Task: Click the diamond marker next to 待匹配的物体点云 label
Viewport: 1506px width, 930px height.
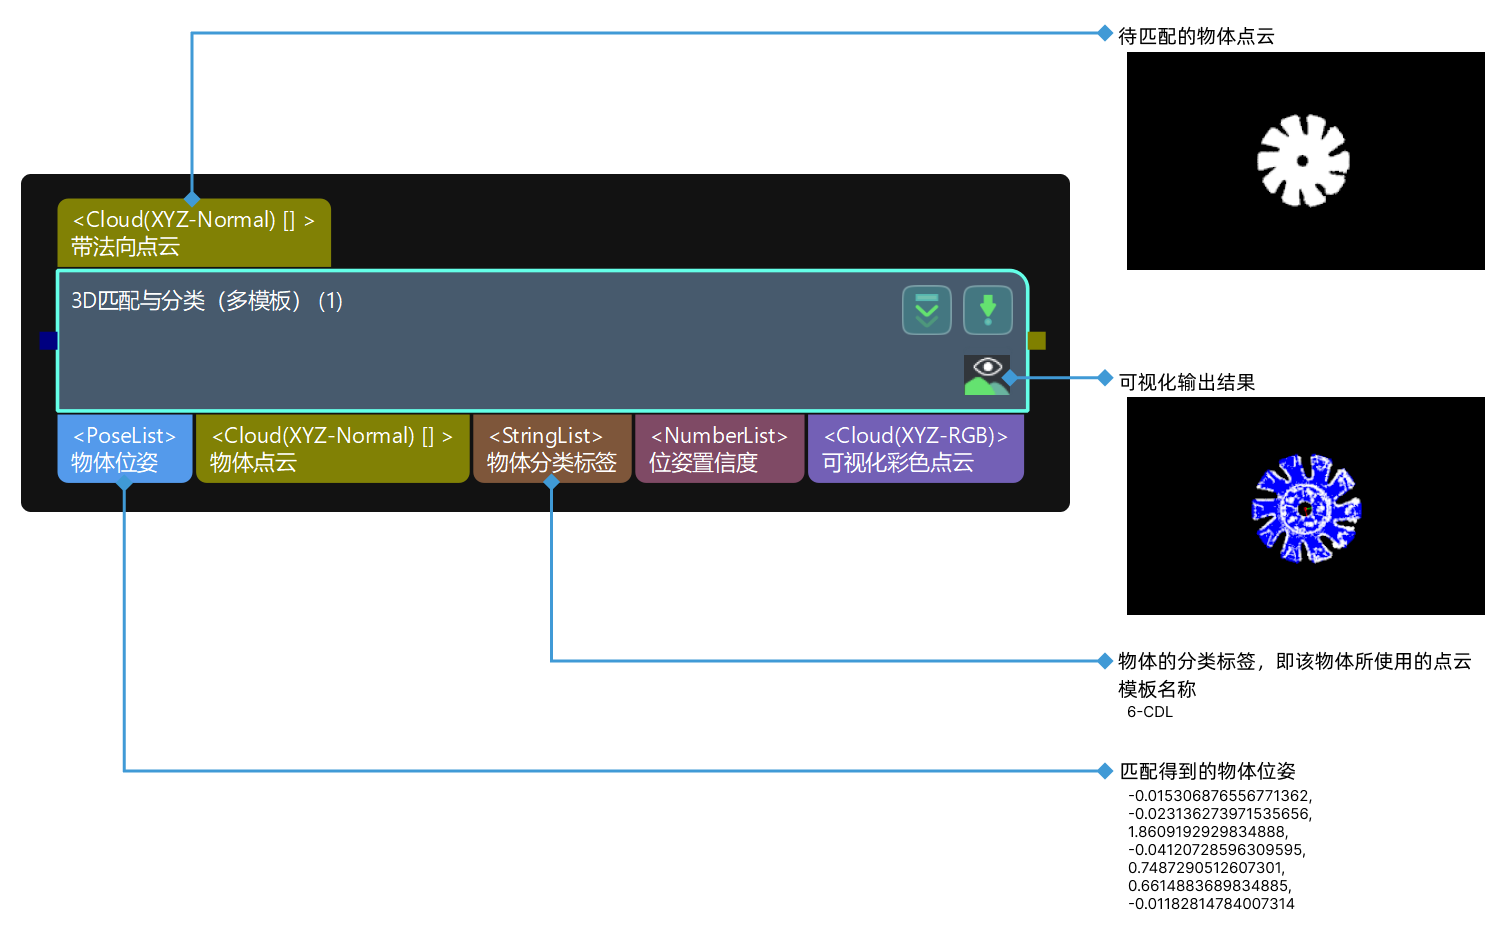Action: (1105, 36)
